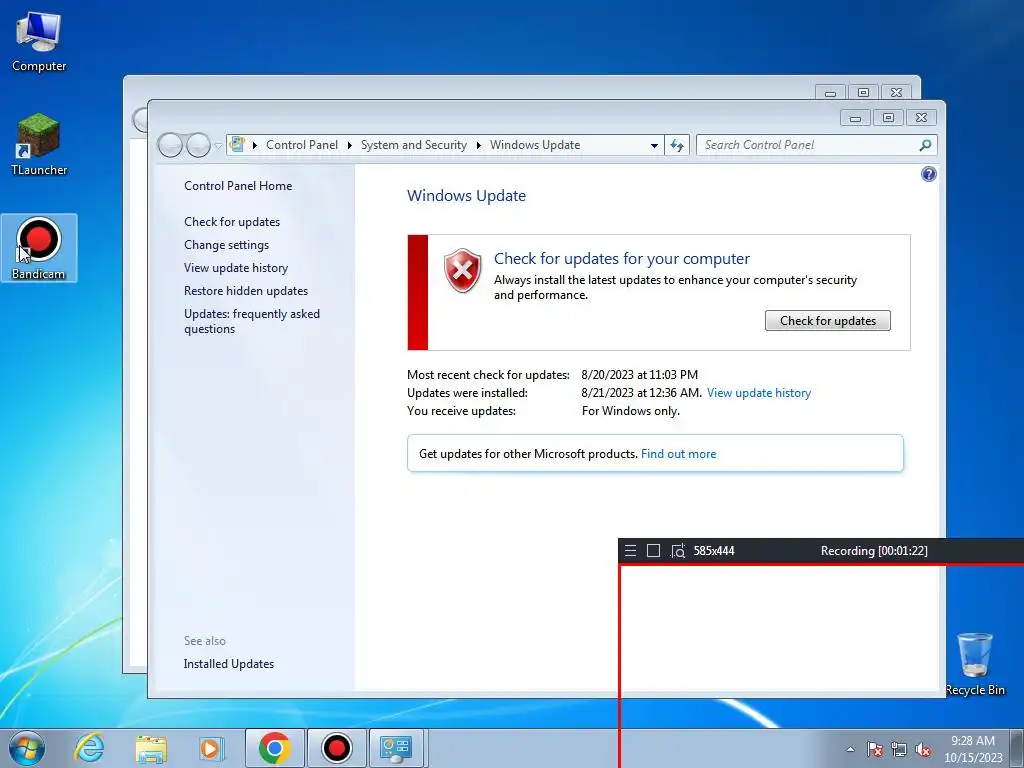Click the address bar Control Panel icon
Image resolution: width=1024 pixels, height=768 pixels.
coord(238,144)
